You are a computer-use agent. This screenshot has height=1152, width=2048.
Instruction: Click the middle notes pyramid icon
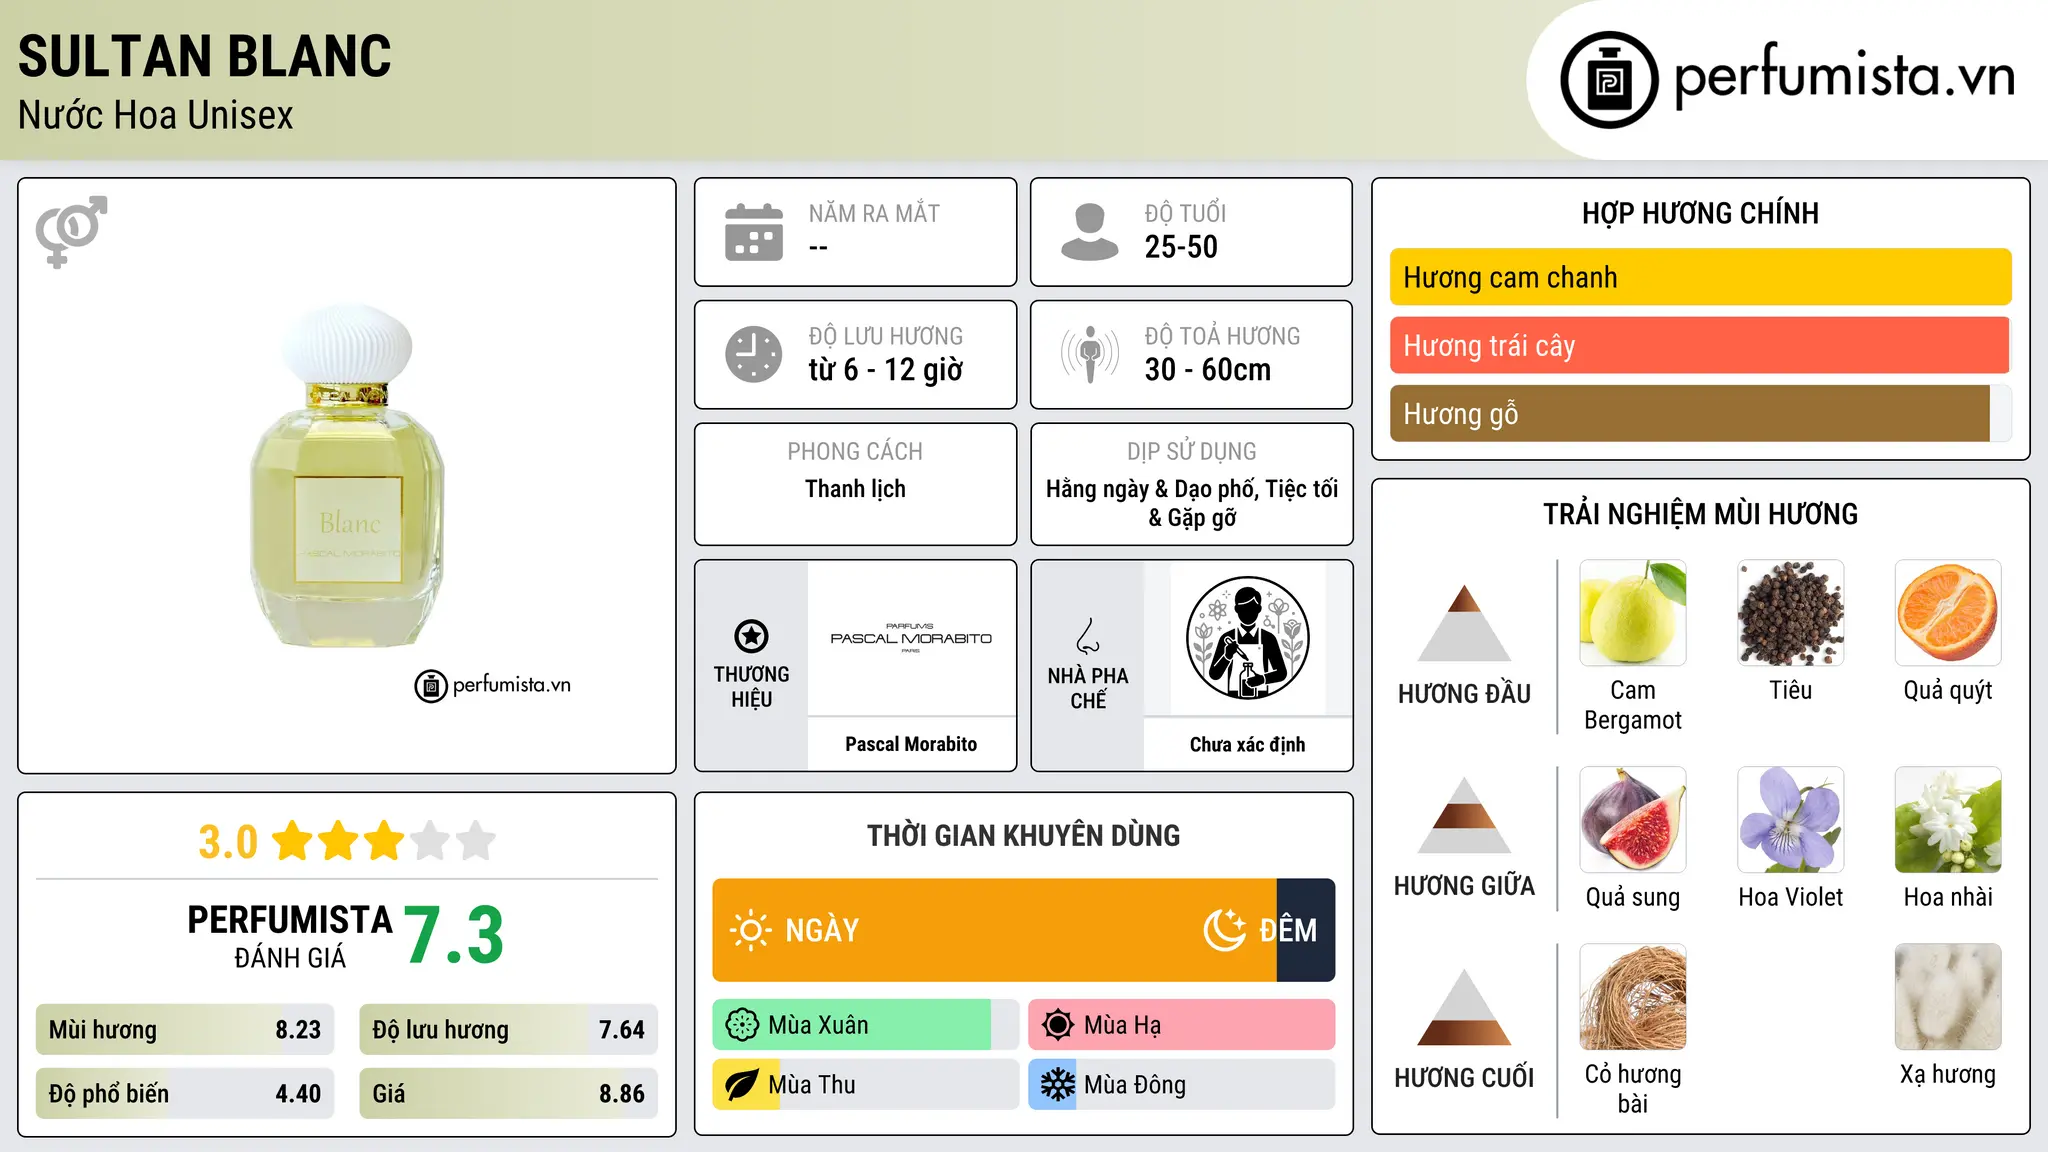pyautogui.click(x=1464, y=816)
